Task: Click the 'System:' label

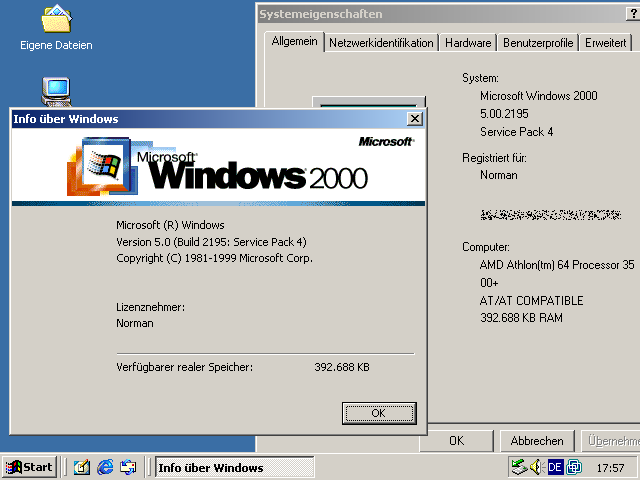Action: (x=480, y=78)
